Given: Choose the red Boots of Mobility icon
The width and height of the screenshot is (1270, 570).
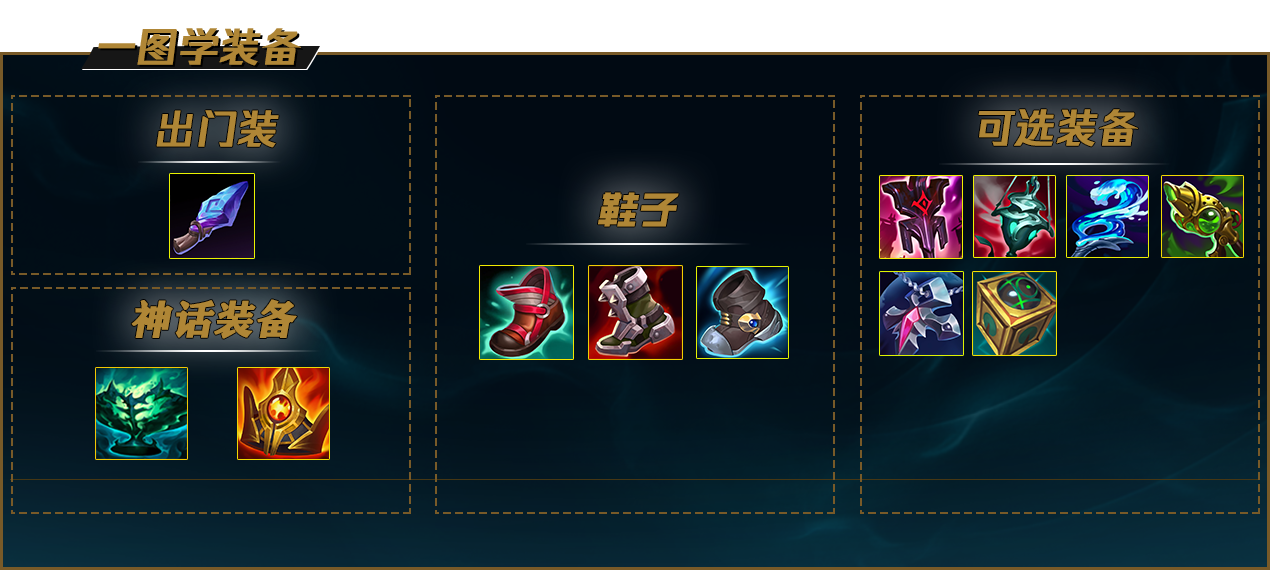Looking at the screenshot, I should [526, 312].
